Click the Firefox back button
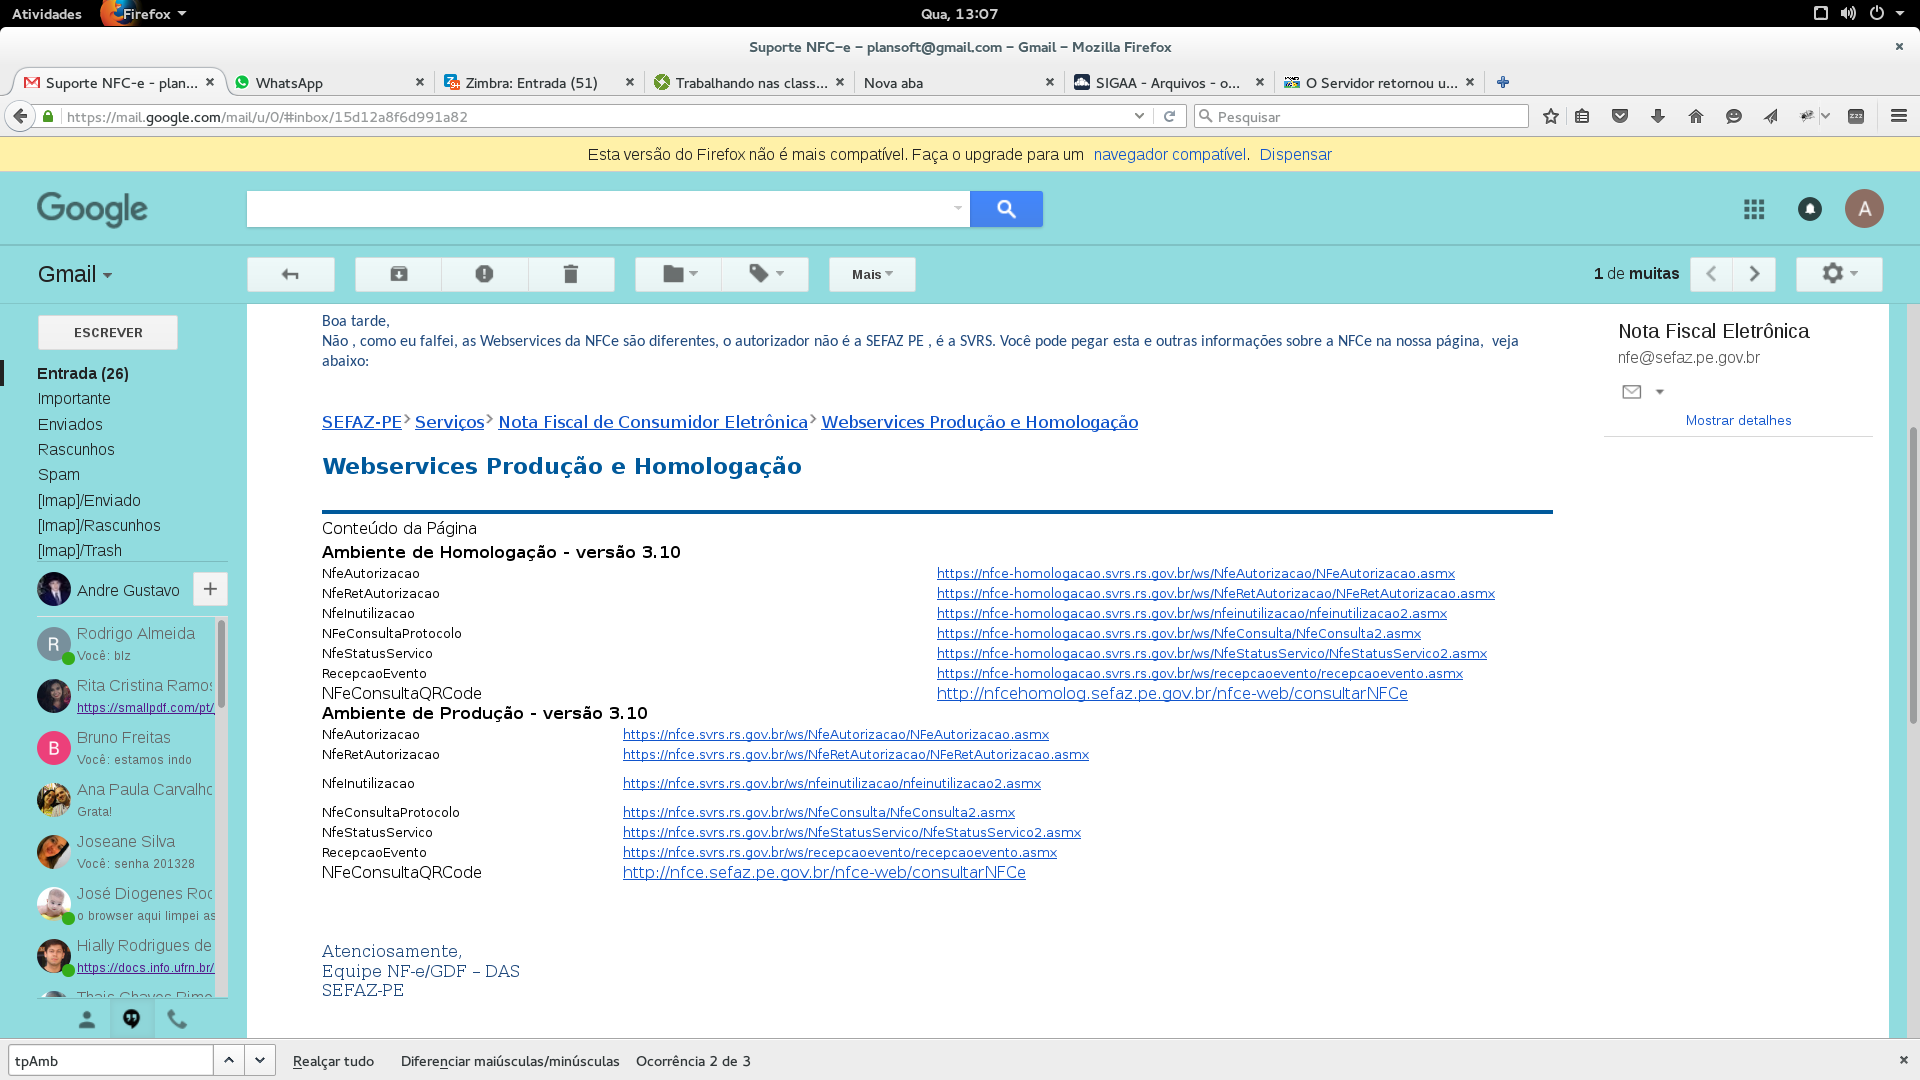 pos(20,116)
